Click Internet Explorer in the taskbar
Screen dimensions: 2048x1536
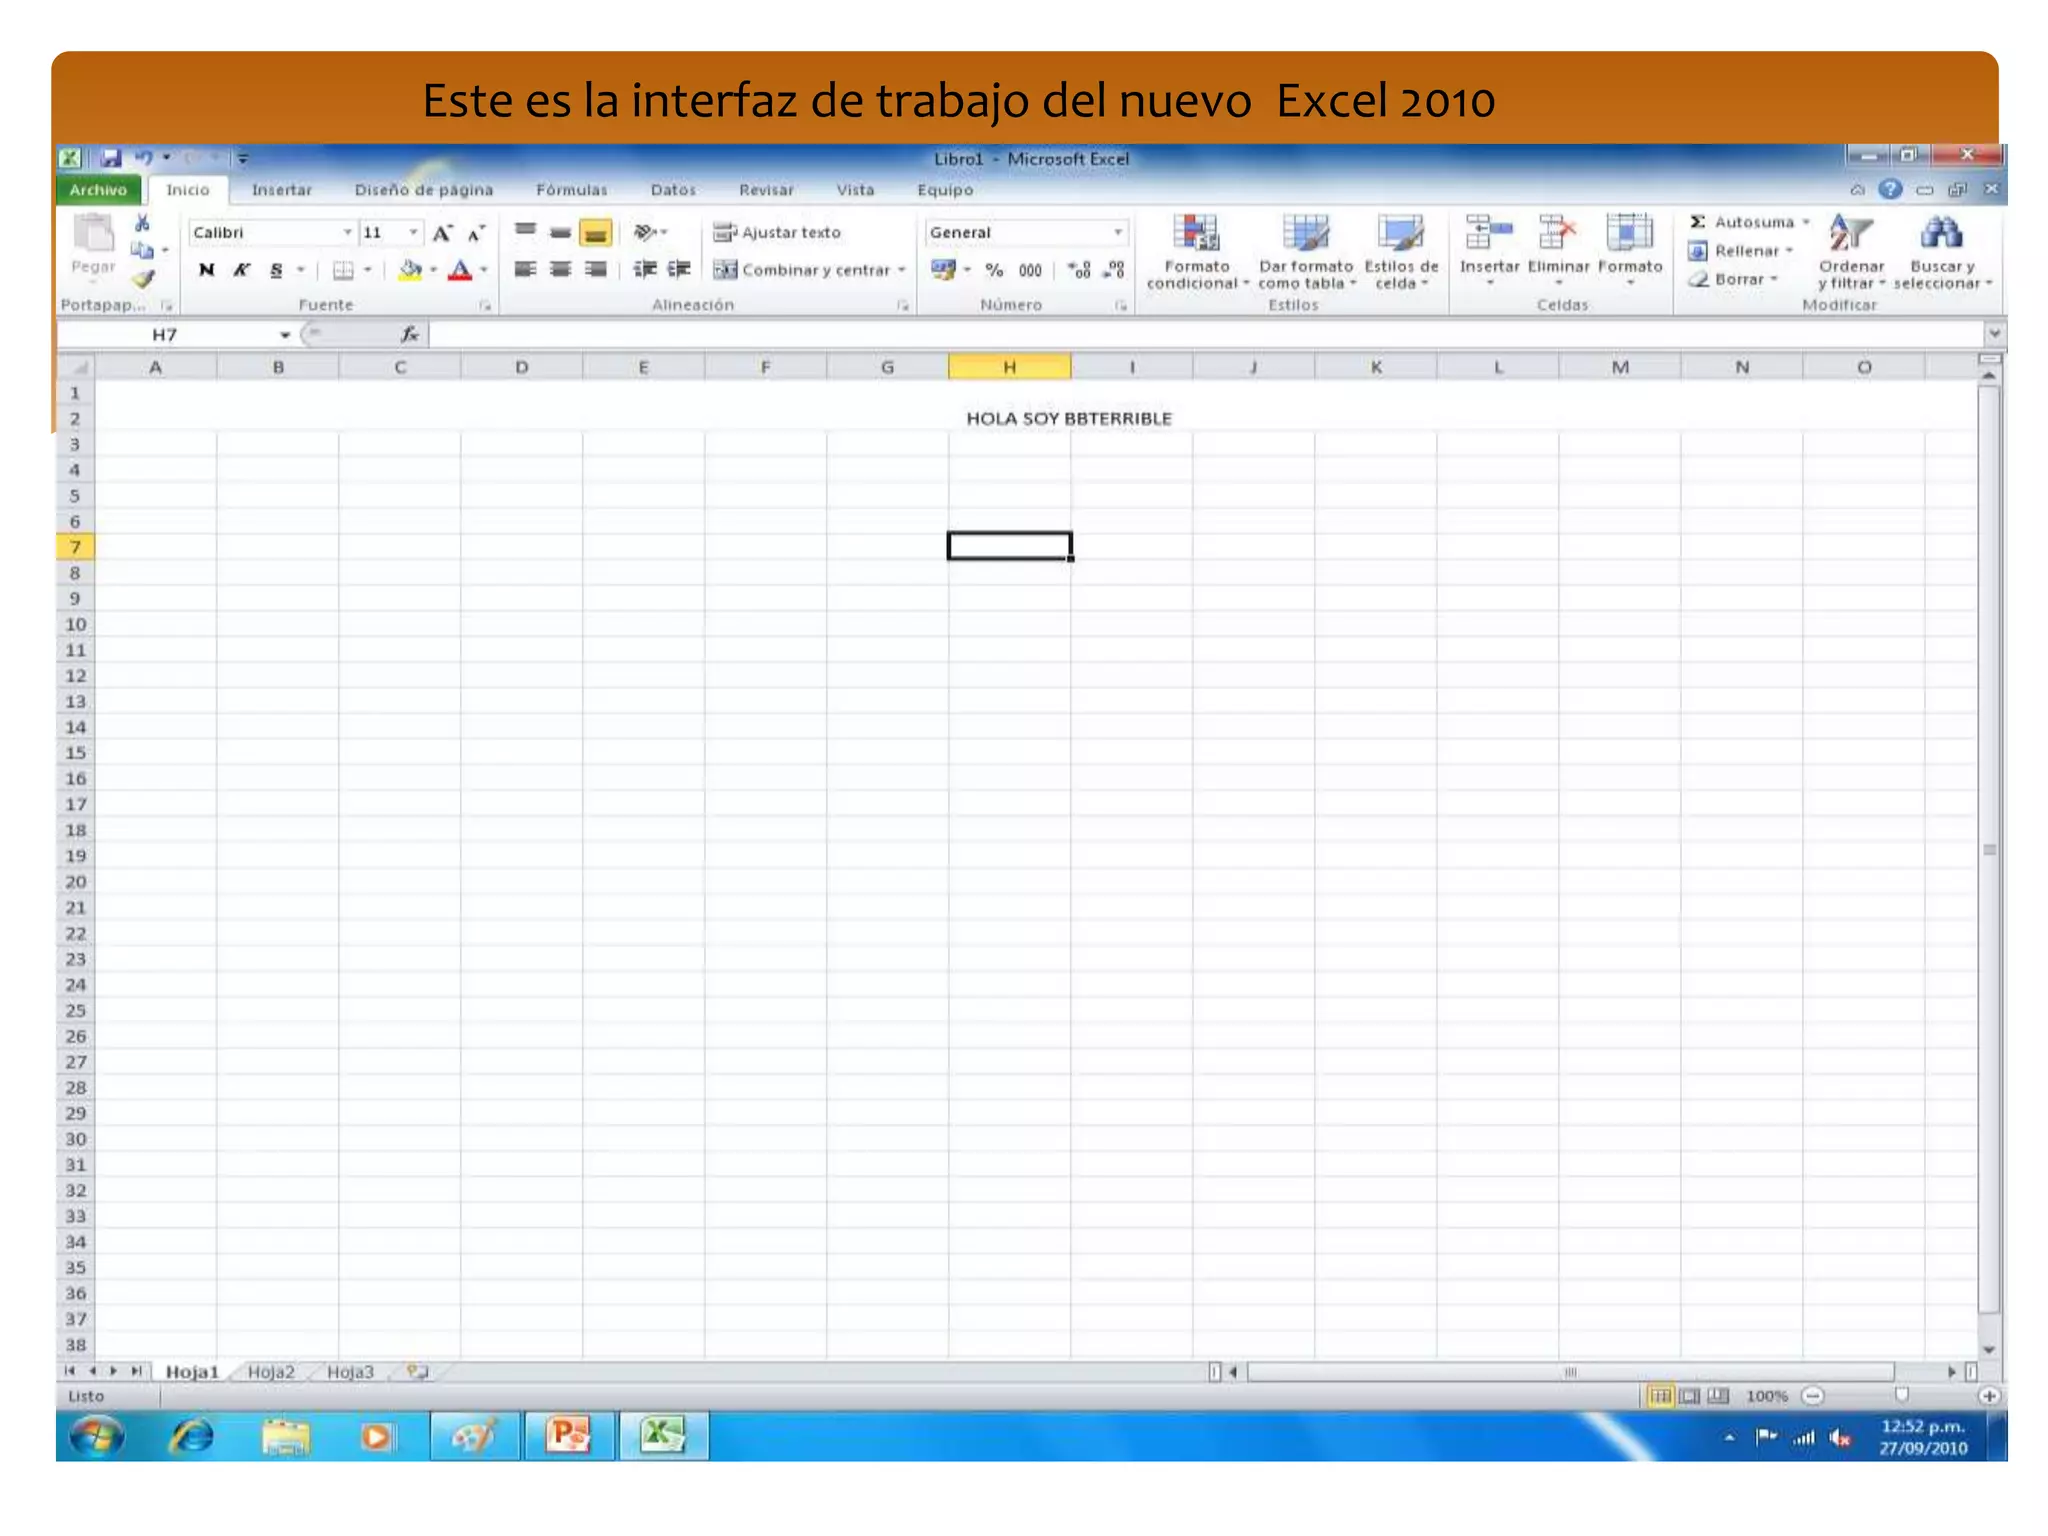(x=191, y=1437)
